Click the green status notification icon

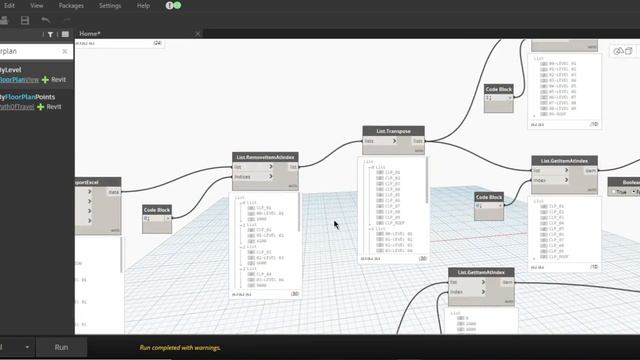click(x=178, y=5)
